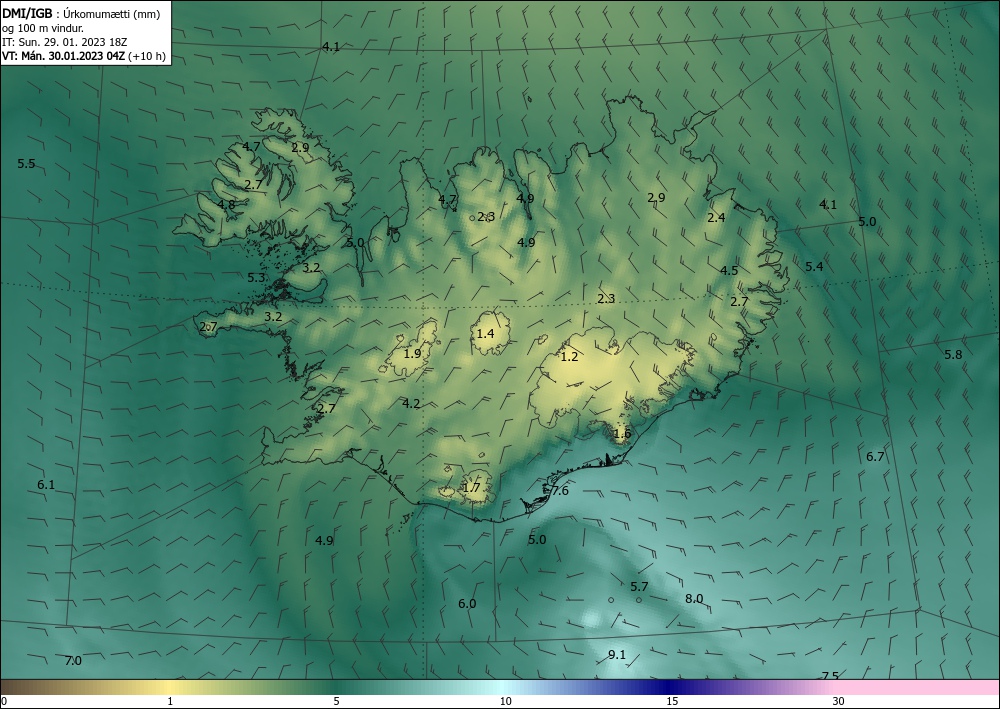Click the 1.4 value on Hofsjökull glacier
This screenshot has height=709, width=1000.
pos(485,333)
